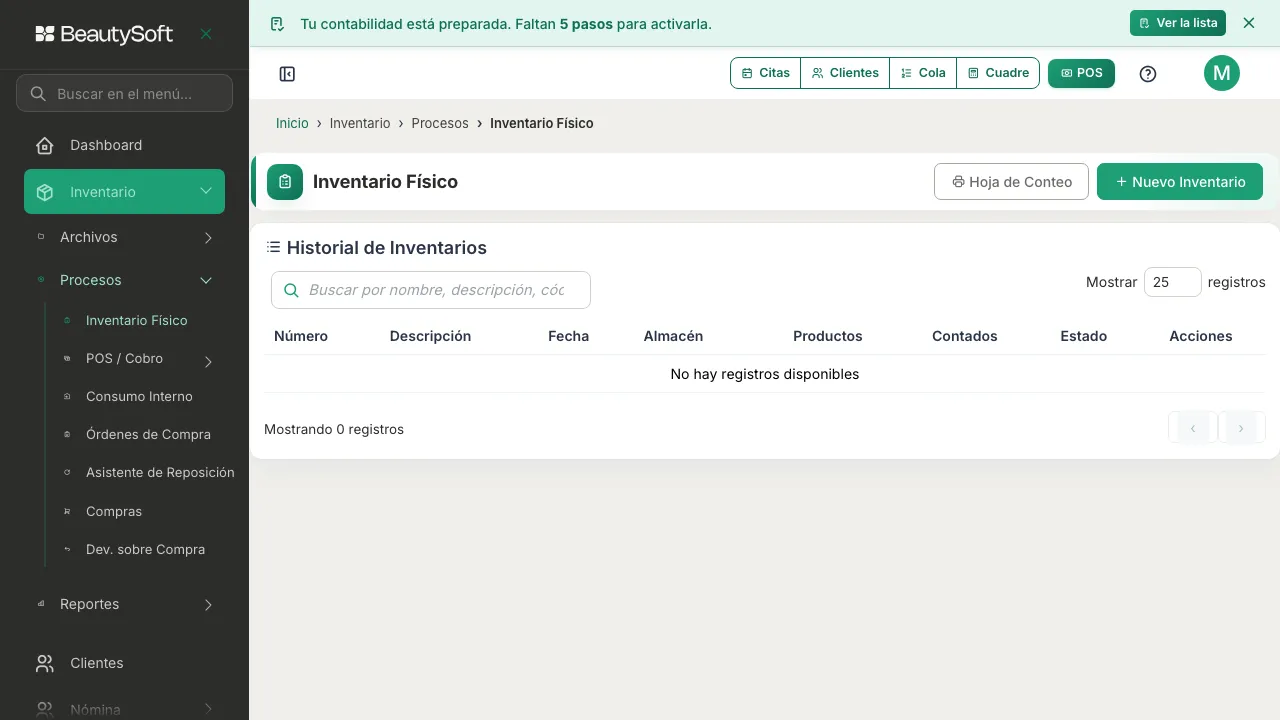Open Órdenes de Compra menu item
Image resolution: width=1280 pixels, height=720 pixels.
coord(148,435)
